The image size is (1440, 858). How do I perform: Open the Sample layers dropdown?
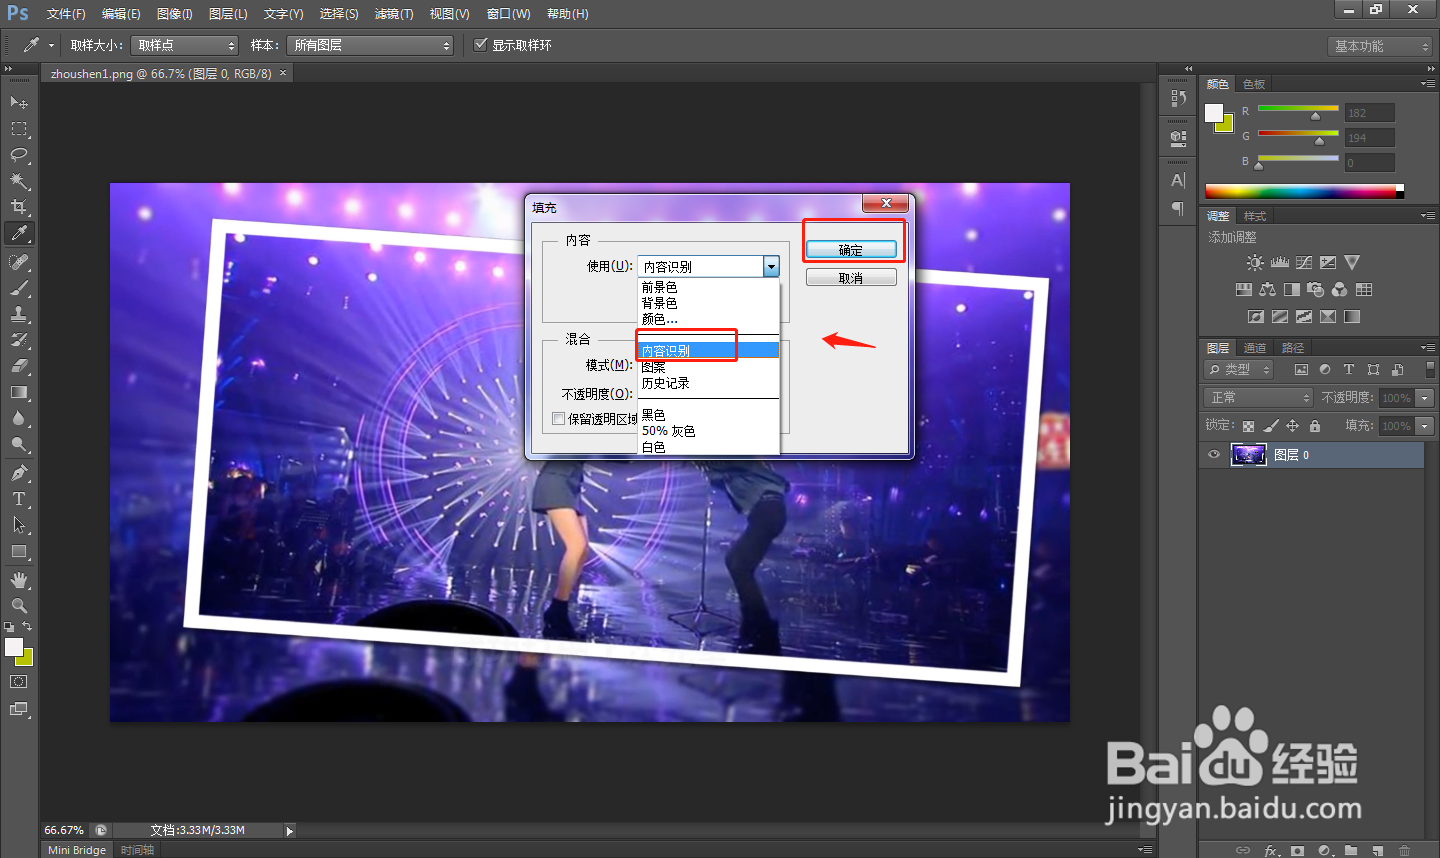tap(370, 45)
